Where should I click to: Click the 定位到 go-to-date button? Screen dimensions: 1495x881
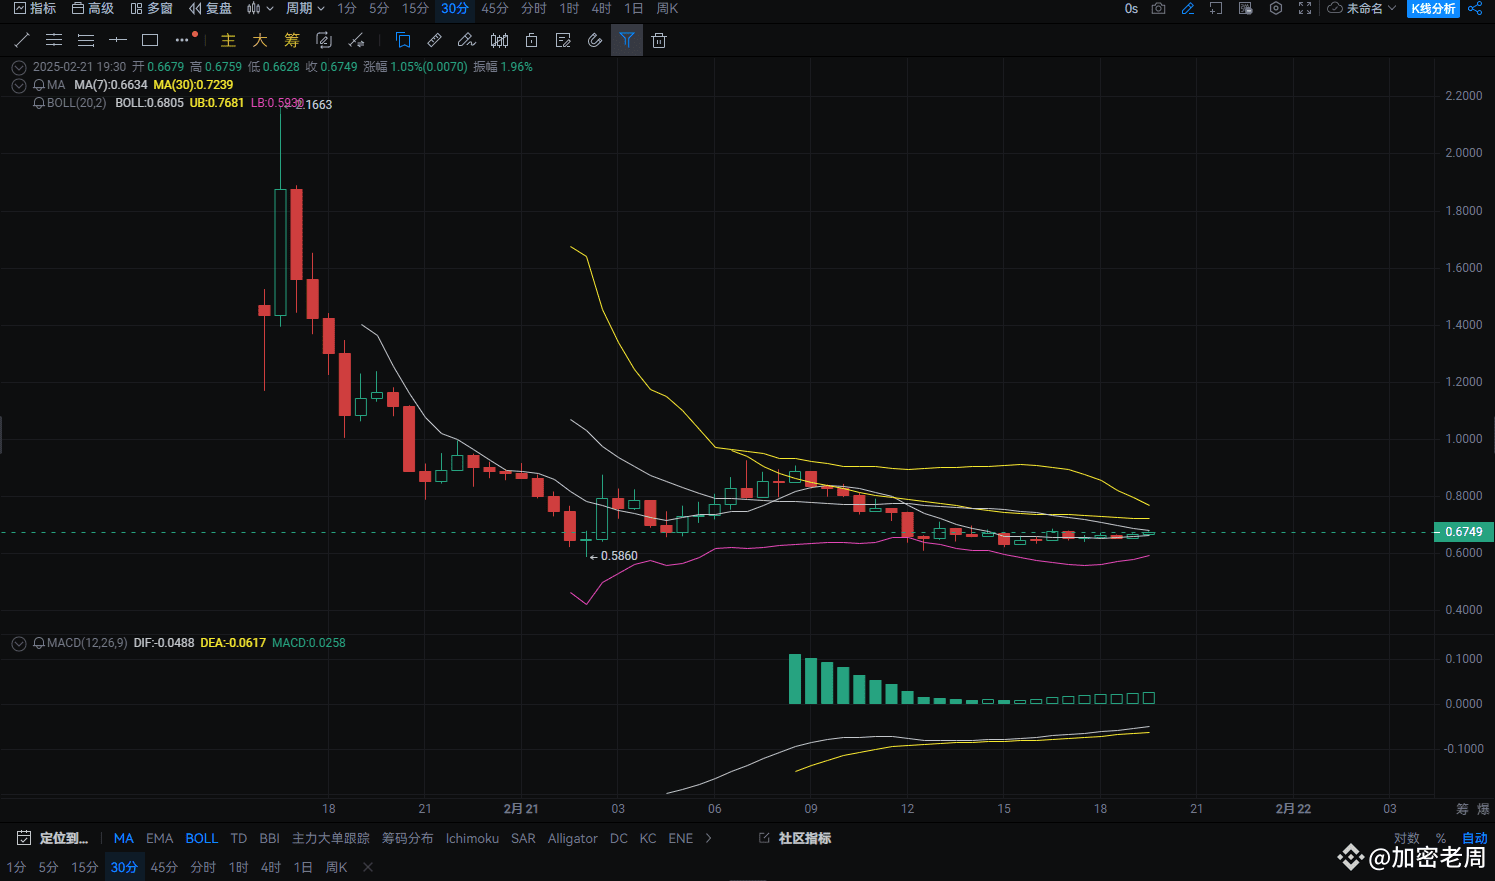[53, 838]
